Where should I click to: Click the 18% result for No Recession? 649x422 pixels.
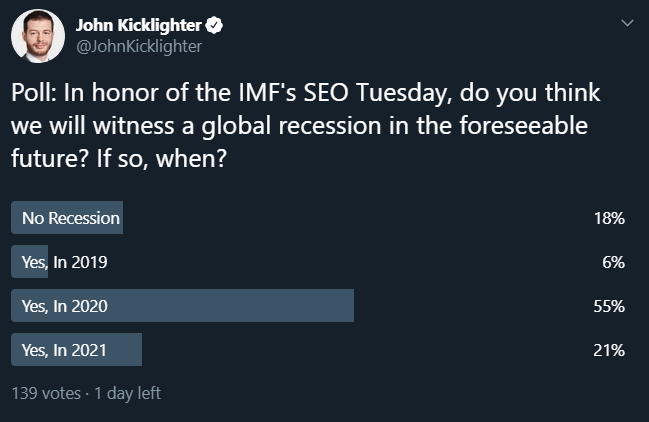point(609,218)
